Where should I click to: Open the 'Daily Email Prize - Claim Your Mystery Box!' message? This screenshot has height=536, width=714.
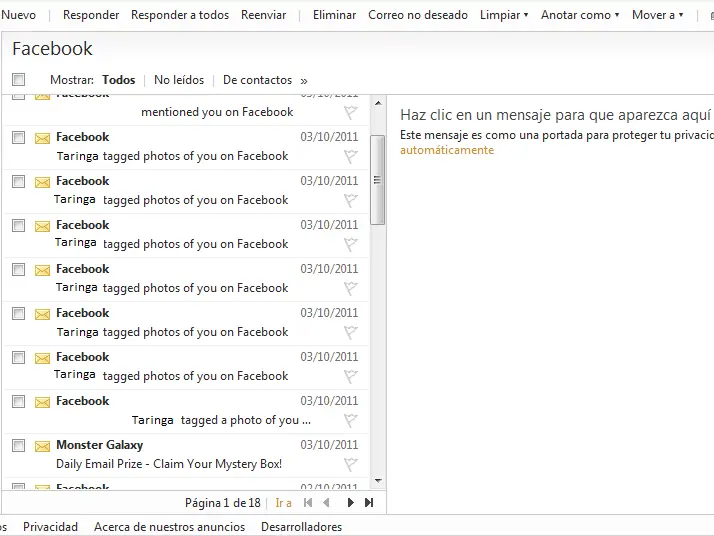pyautogui.click(x=169, y=464)
